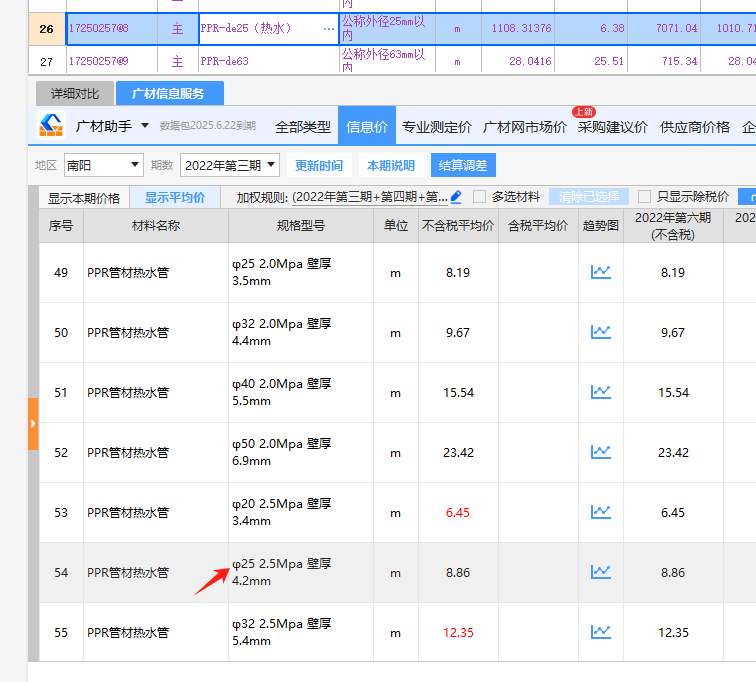Click 本期说明 button
This screenshot has height=682, width=756.
click(x=391, y=165)
